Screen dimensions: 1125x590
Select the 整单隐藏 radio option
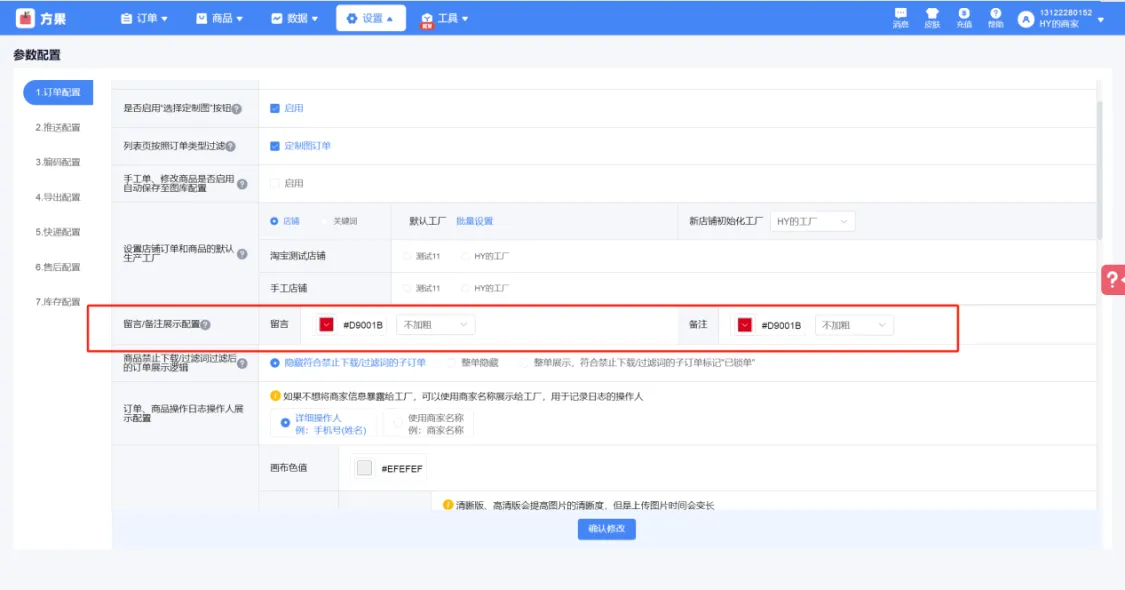[x=453, y=362]
